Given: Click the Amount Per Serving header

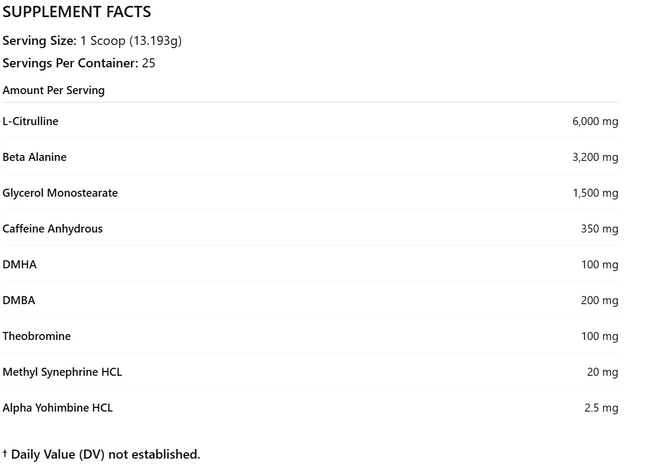Looking at the screenshot, I should point(53,90).
